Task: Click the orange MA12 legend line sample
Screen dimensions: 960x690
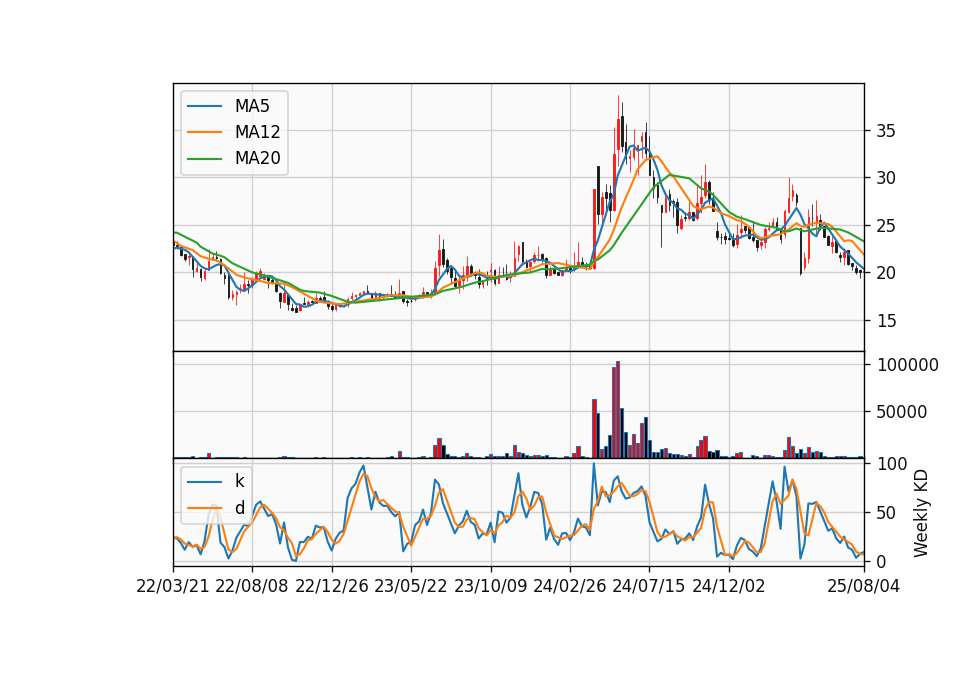Action: 204,132
